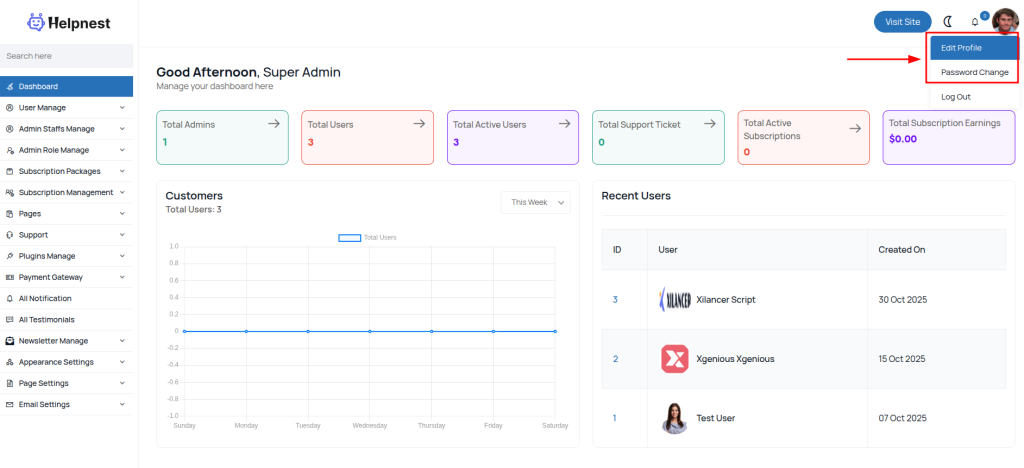Open the arrow on Total Users card
Screen dimensions: 1024x468
pyautogui.click(x=419, y=124)
